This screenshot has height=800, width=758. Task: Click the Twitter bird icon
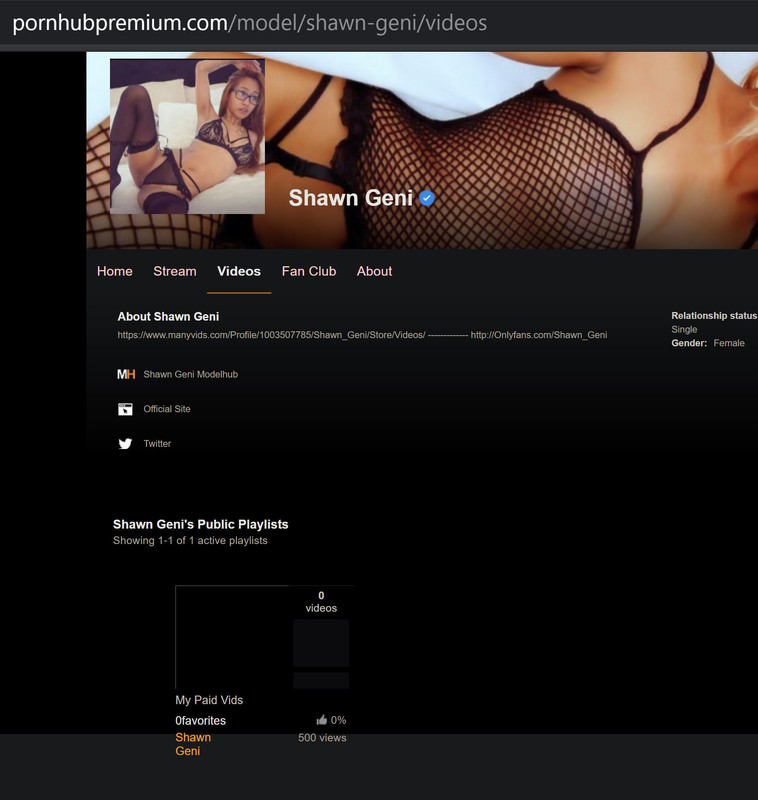click(125, 444)
